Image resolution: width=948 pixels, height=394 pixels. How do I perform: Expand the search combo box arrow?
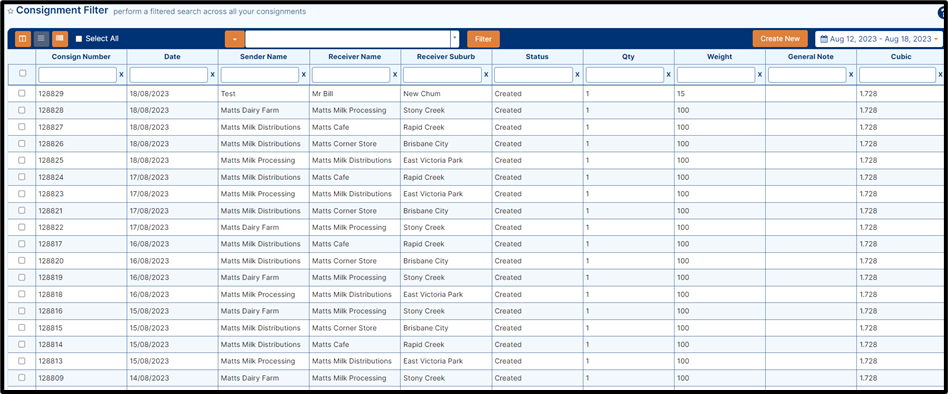pos(455,39)
